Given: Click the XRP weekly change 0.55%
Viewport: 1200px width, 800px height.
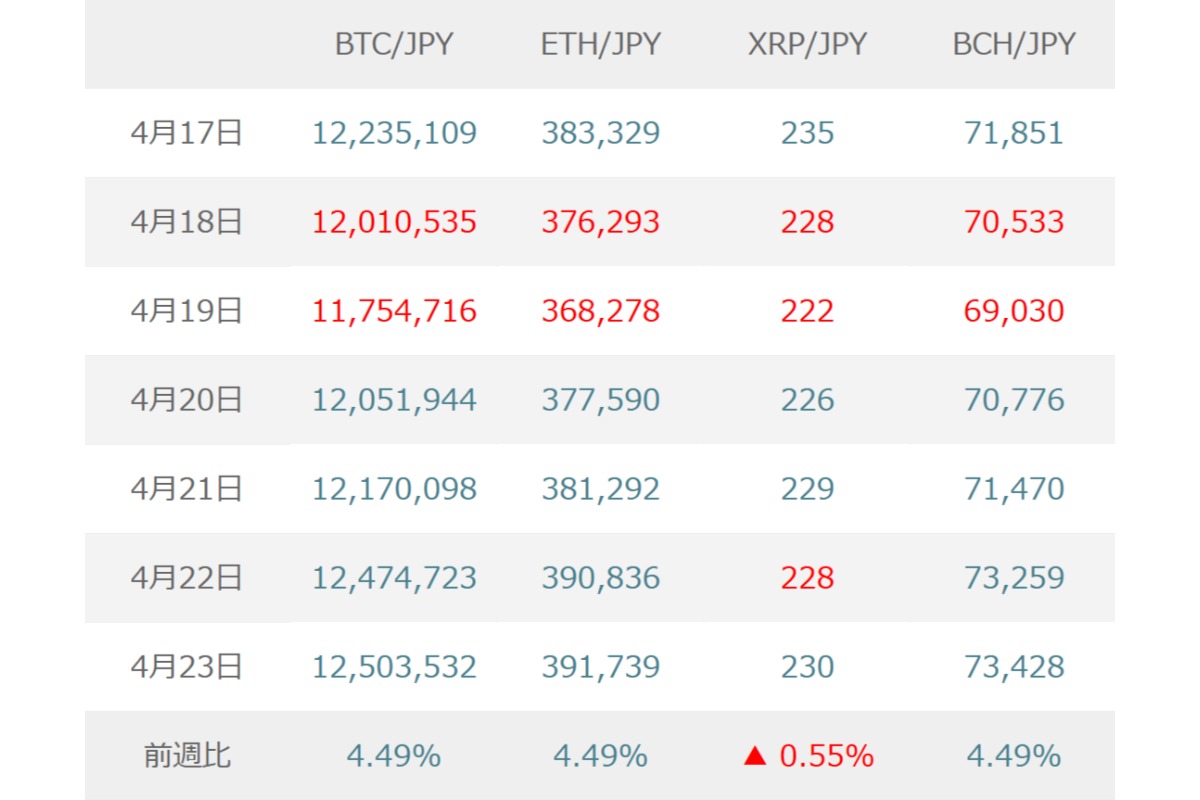Looking at the screenshot, I should click(826, 756).
